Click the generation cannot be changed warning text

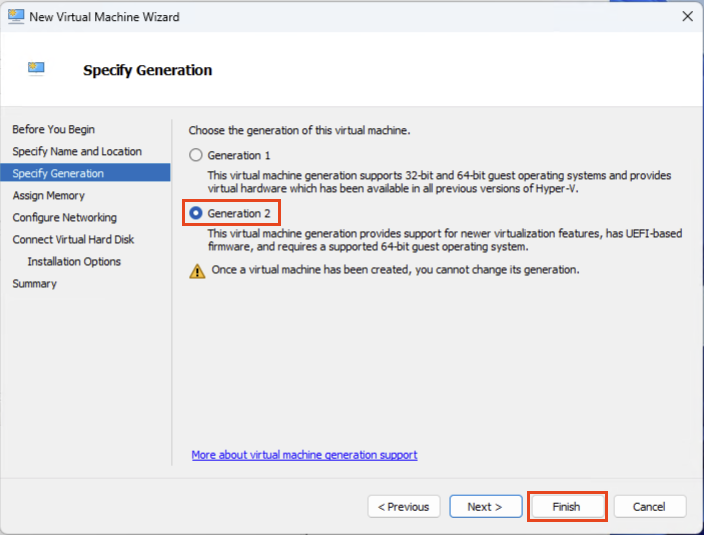(x=396, y=270)
